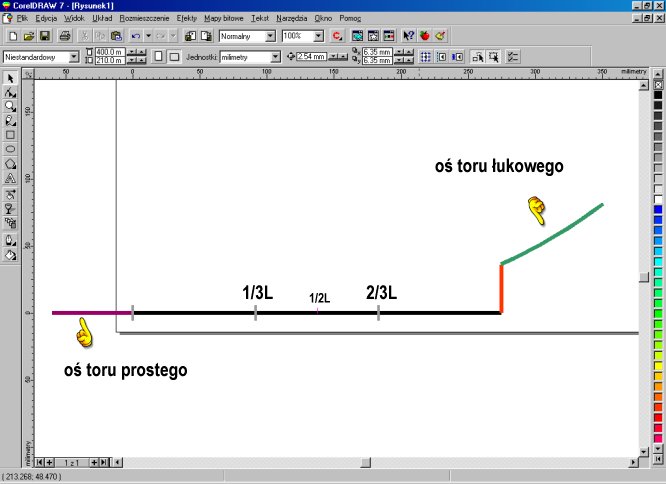This screenshot has height=484, width=666.
Task: Click the text label 'oś toru łukowego'
Action: pyautogui.click(x=499, y=167)
